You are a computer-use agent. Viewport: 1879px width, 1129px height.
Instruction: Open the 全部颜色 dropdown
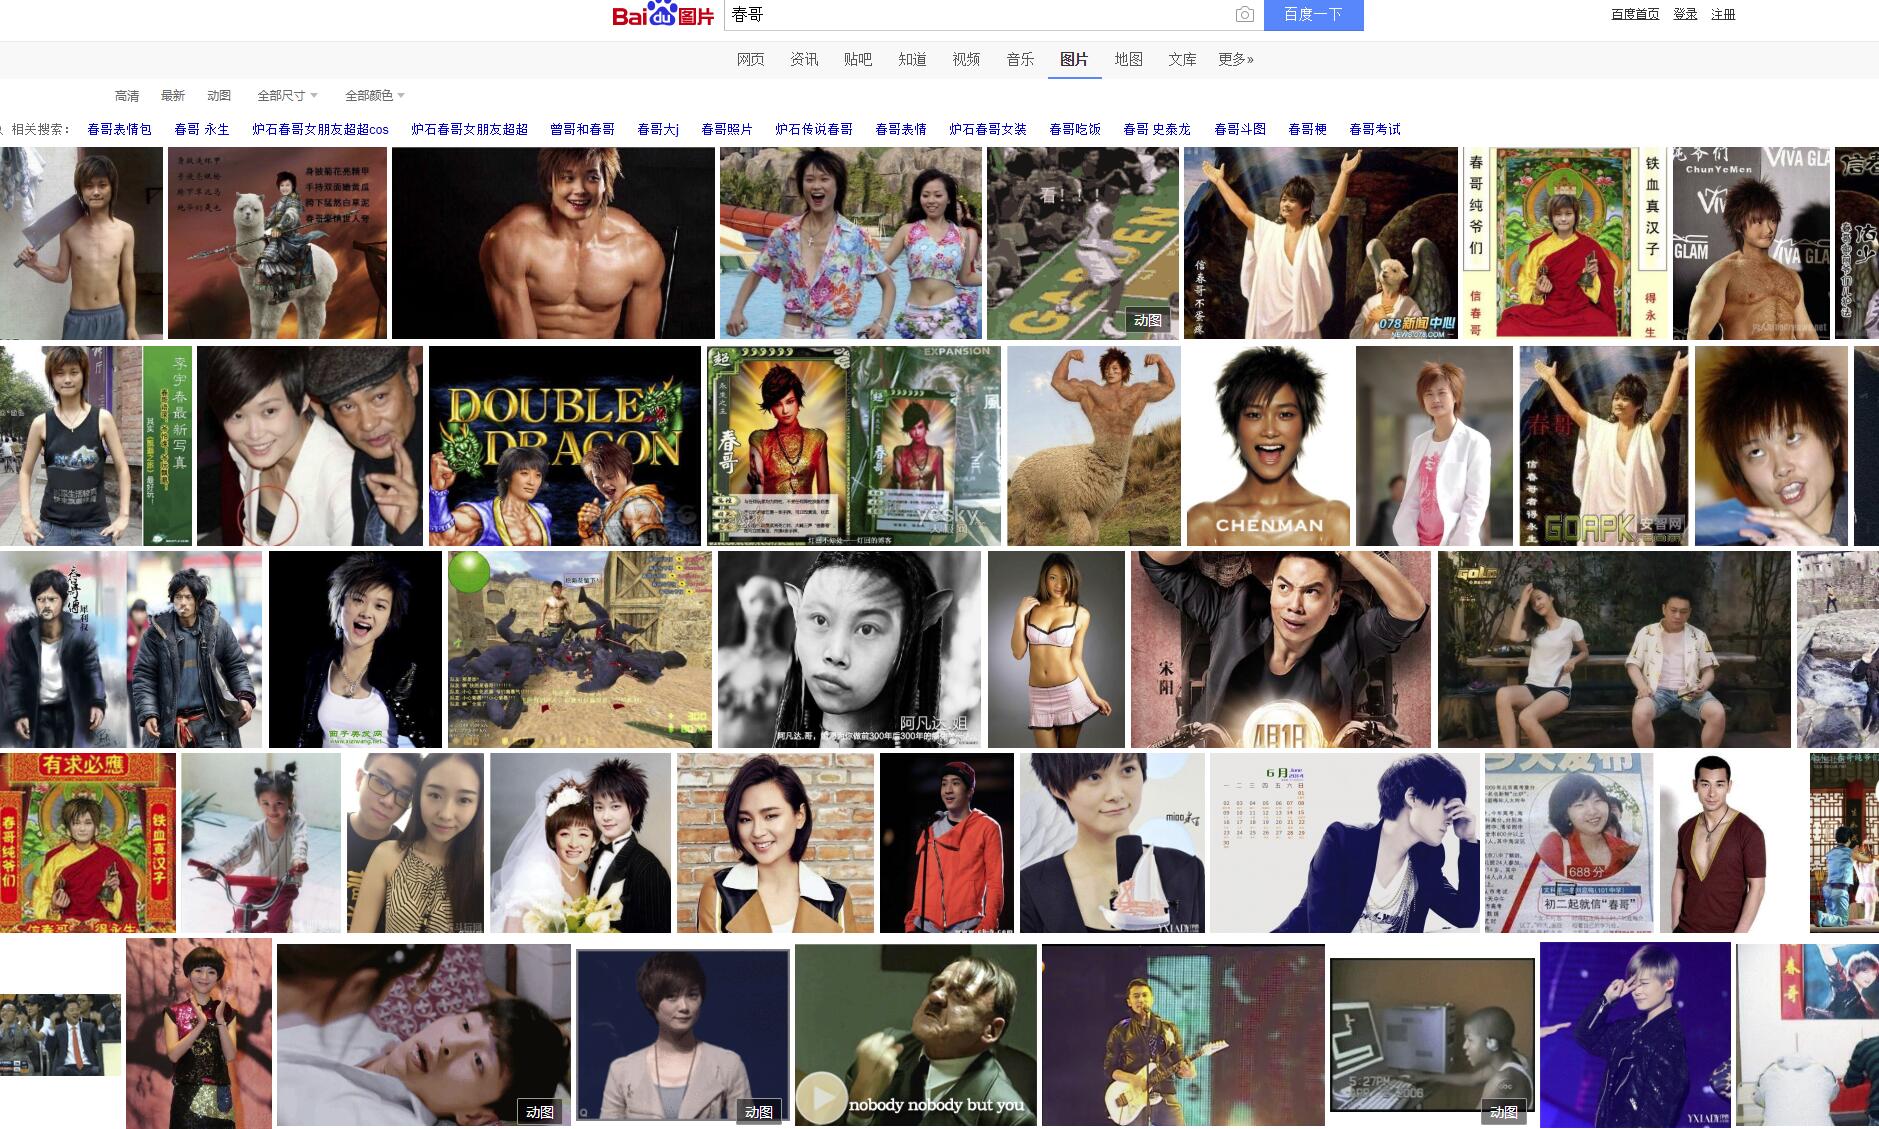tap(375, 96)
